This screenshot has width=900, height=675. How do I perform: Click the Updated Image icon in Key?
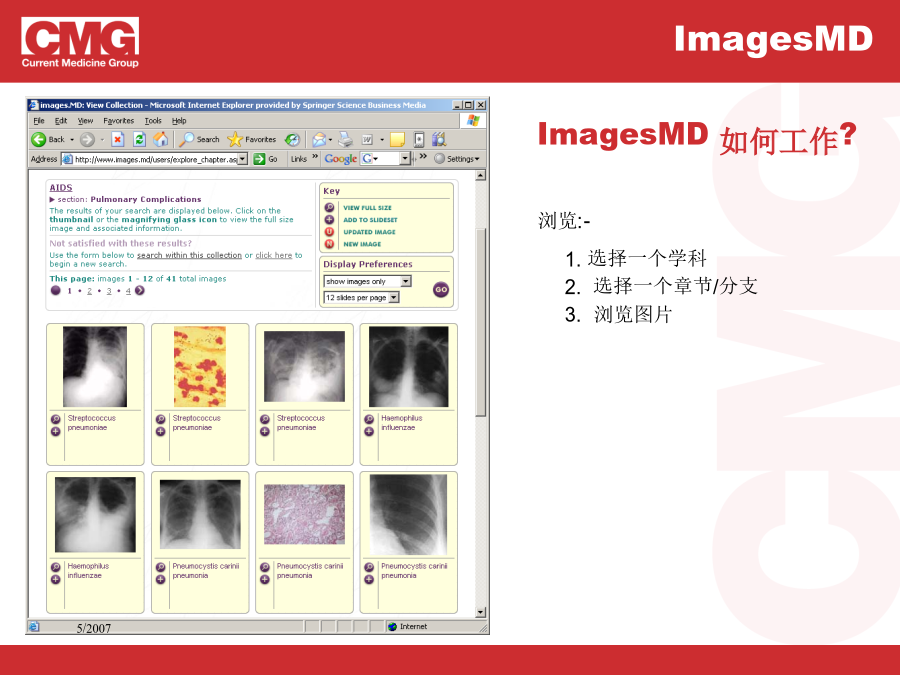click(329, 231)
